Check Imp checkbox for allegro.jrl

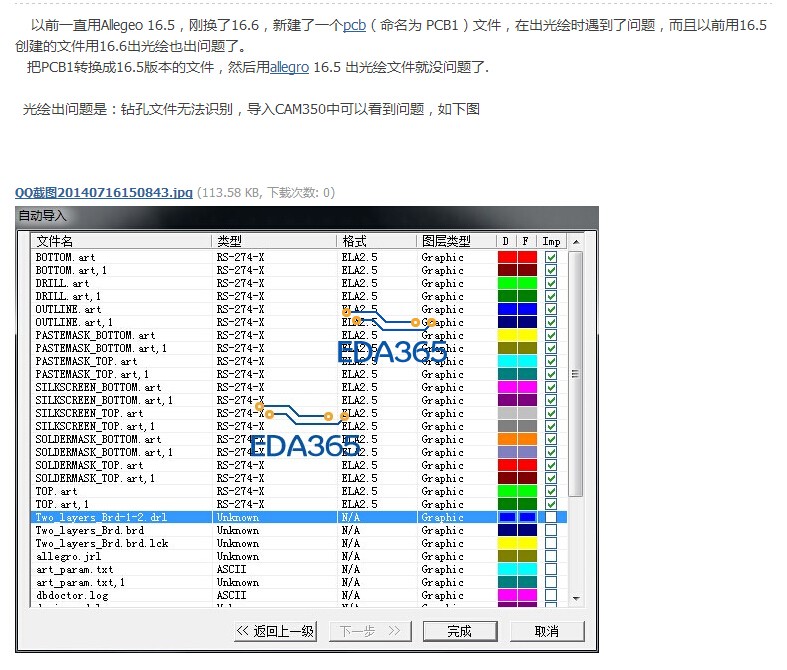pyautogui.click(x=551, y=556)
